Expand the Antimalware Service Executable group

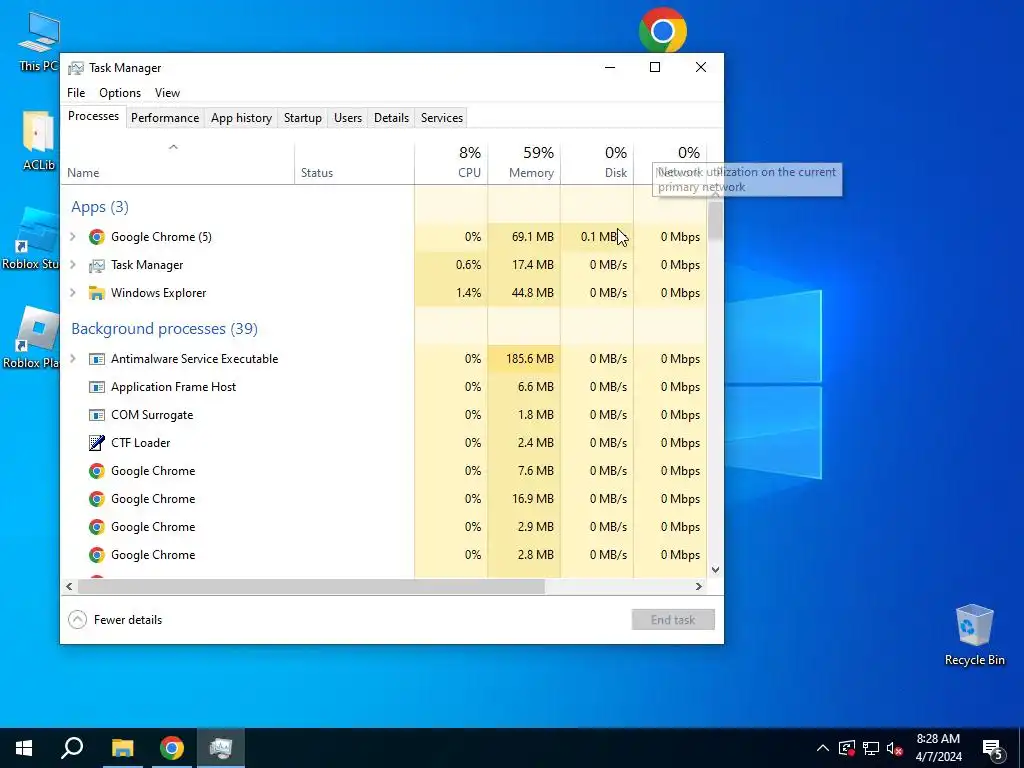[x=73, y=359]
